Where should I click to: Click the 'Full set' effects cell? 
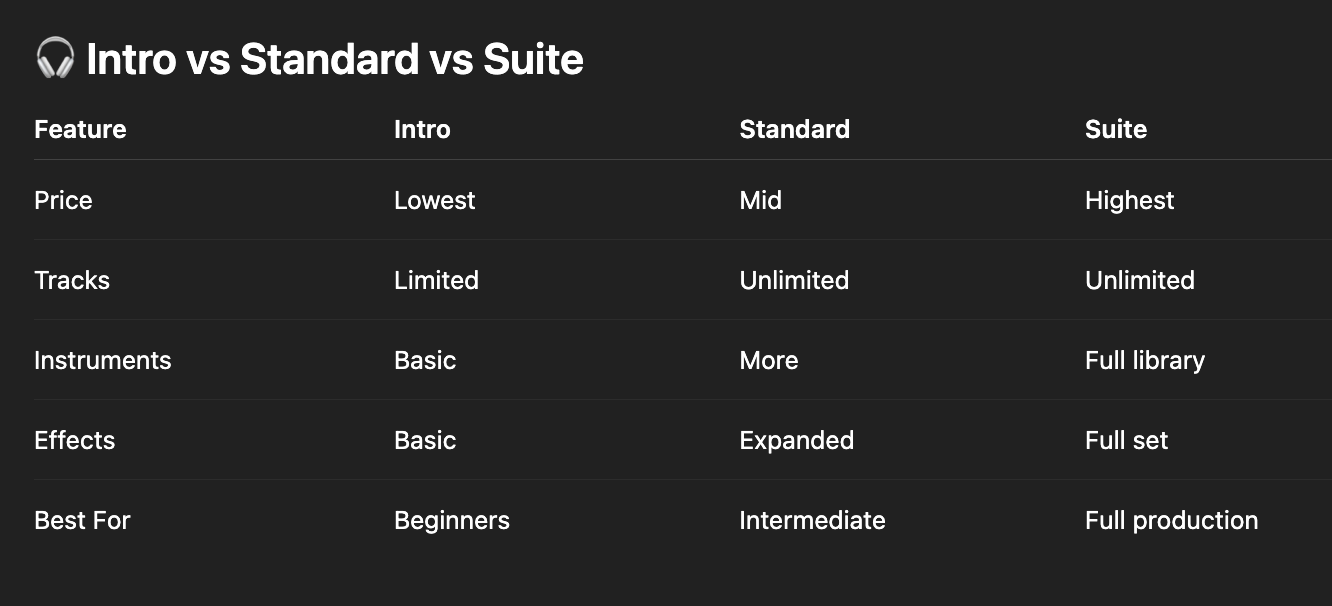click(1127, 440)
